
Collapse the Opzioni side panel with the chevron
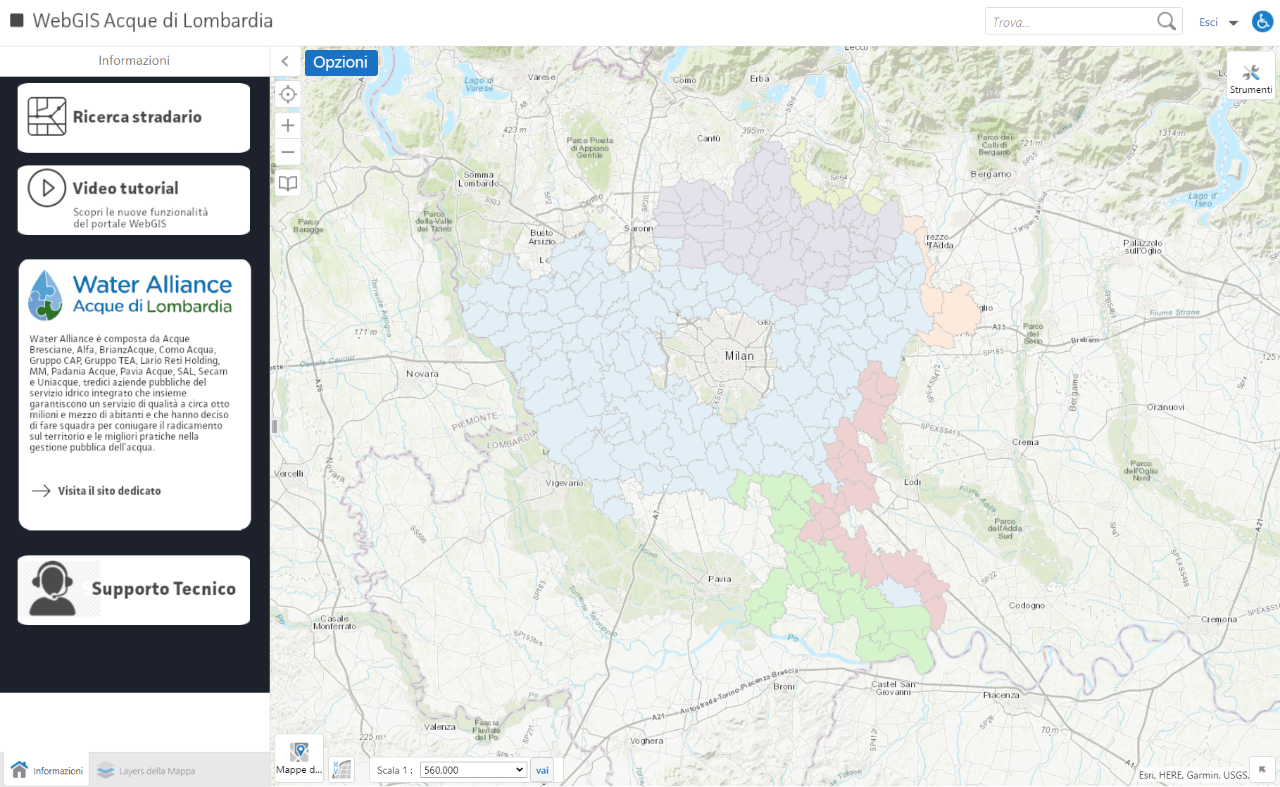click(286, 61)
